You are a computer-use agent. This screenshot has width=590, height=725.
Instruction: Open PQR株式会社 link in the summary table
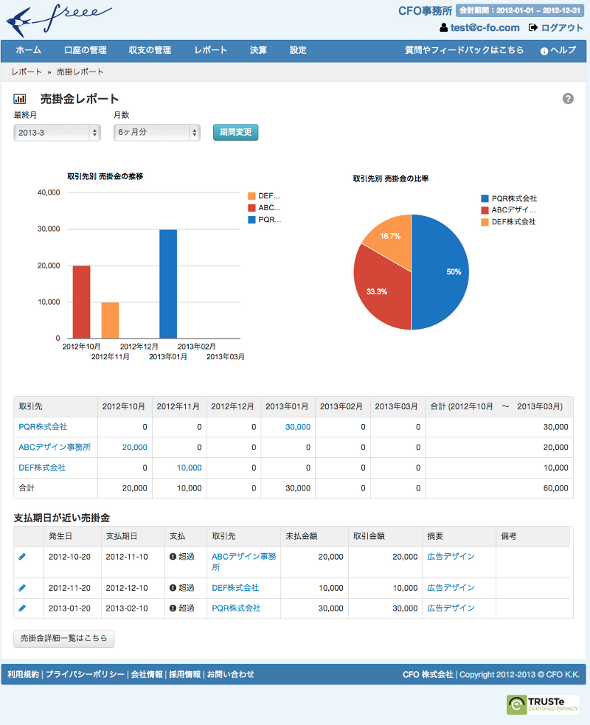coord(43,427)
